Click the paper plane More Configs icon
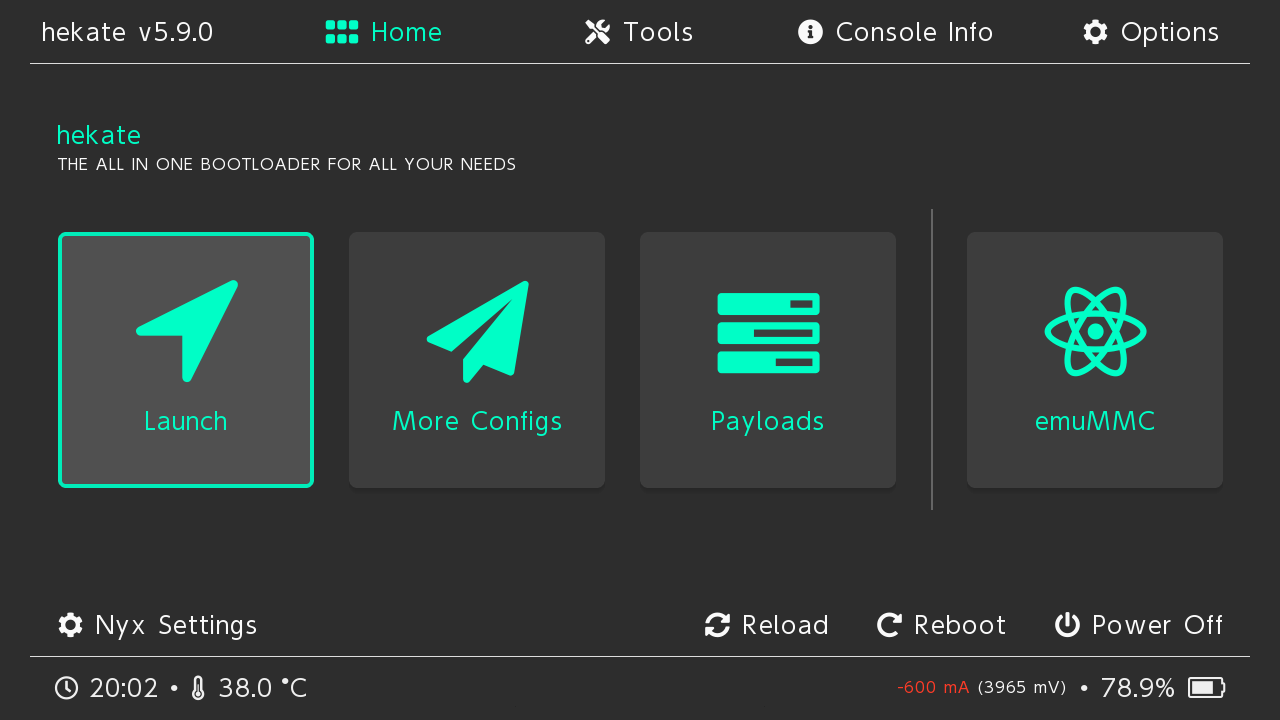The height and width of the screenshot is (720, 1280). click(477, 331)
